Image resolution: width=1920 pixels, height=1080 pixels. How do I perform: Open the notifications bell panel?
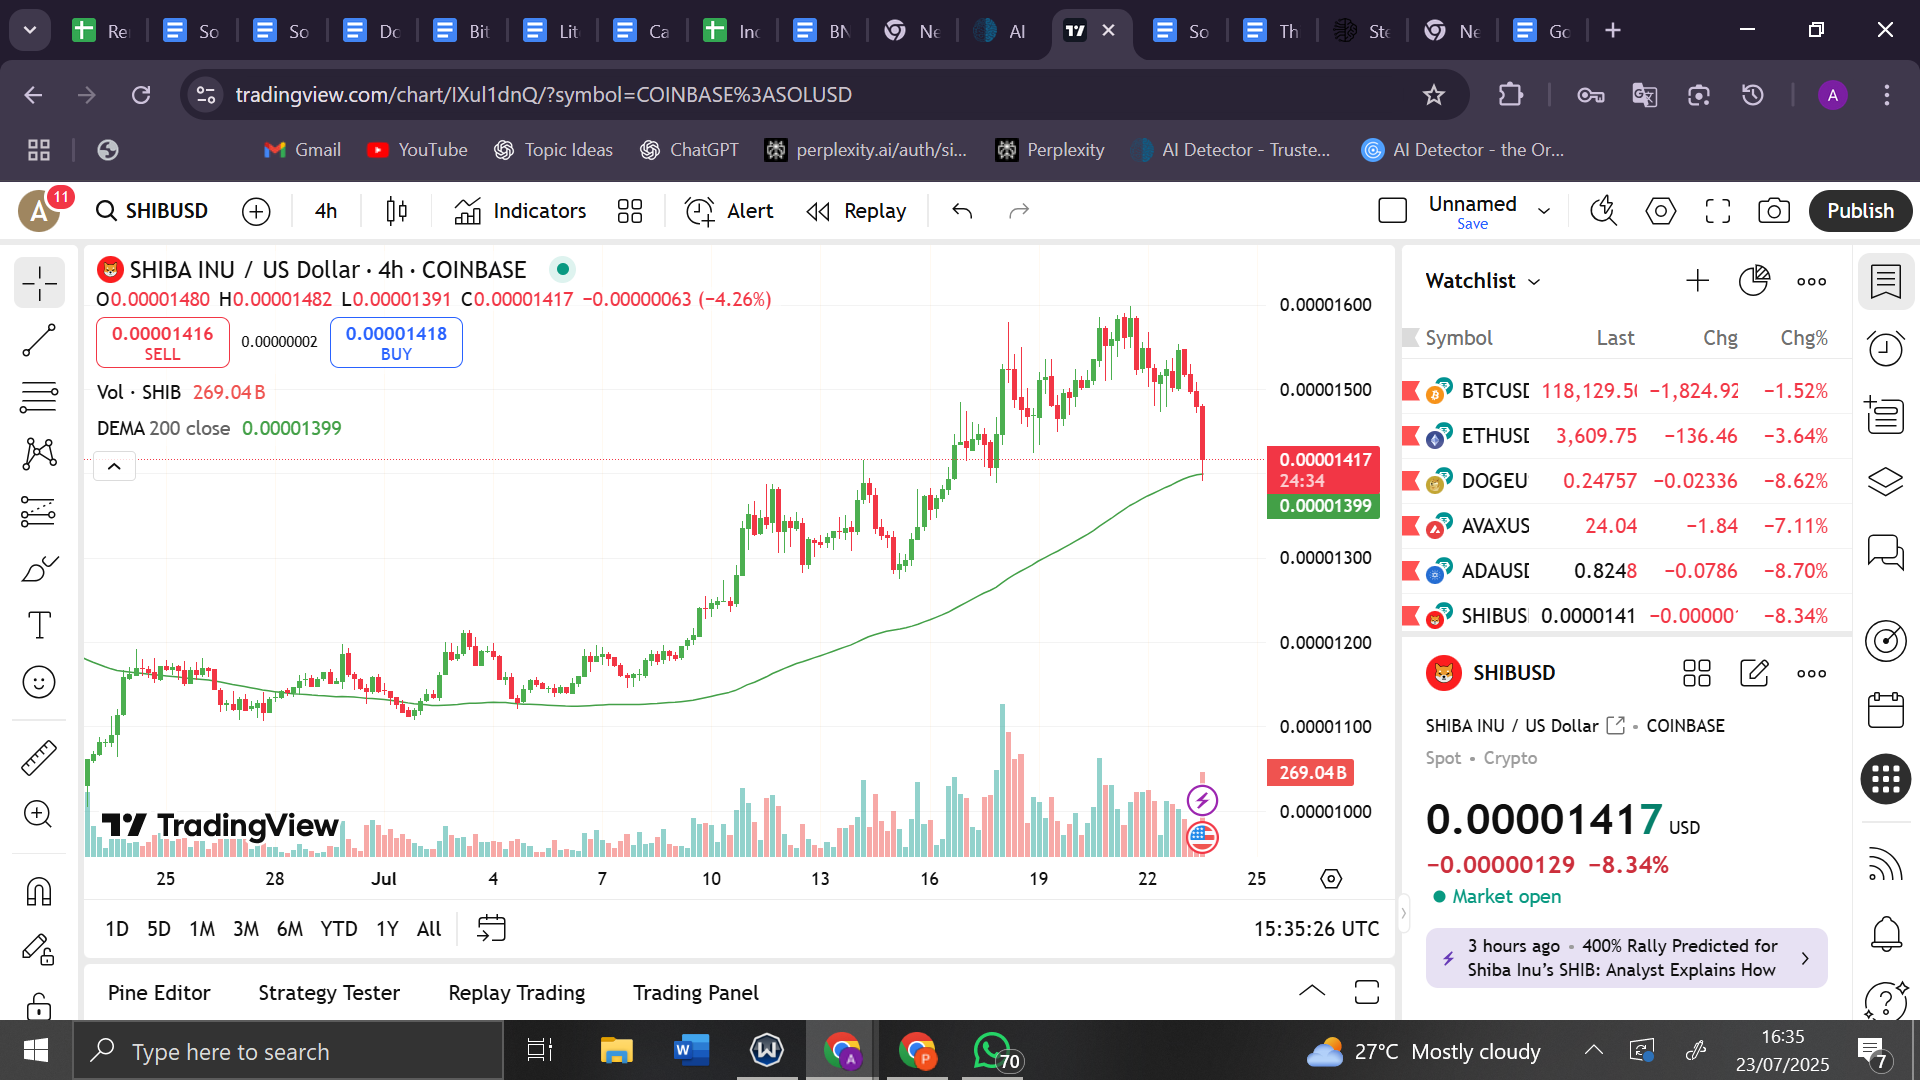click(x=1886, y=934)
